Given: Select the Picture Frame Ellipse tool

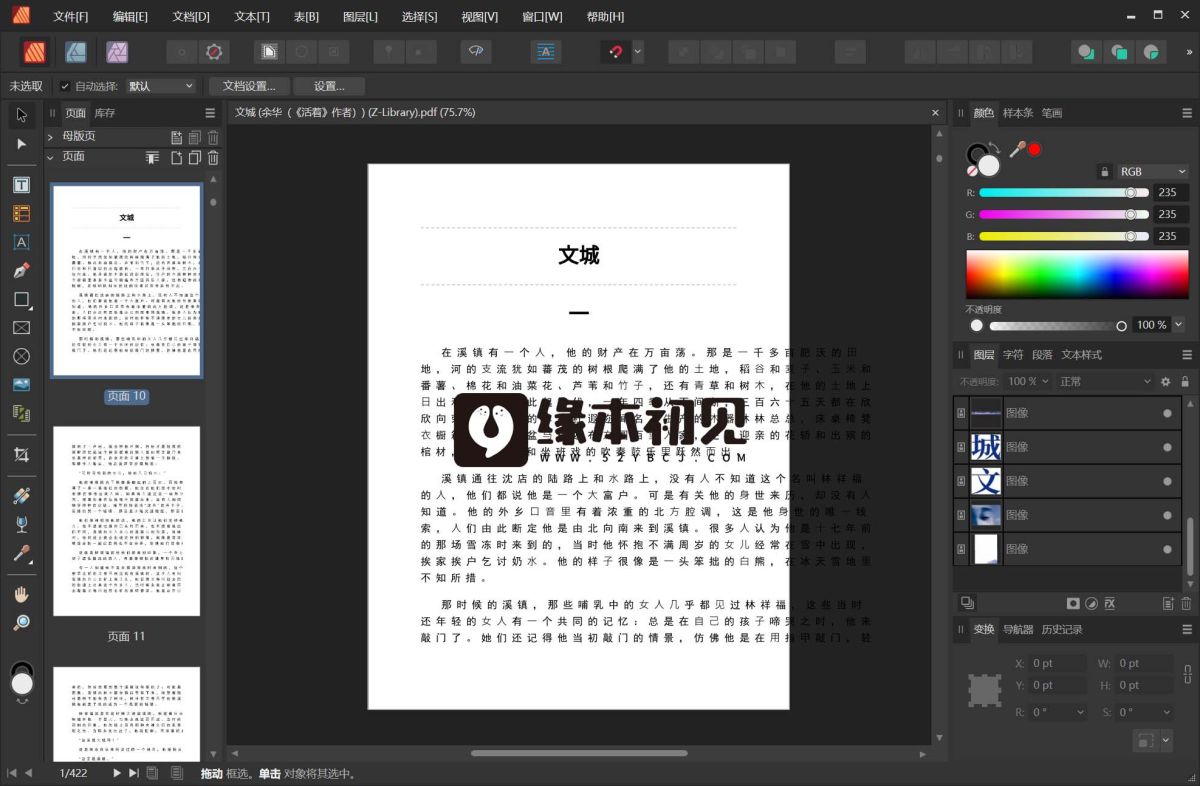Looking at the screenshot, I should pos(22,356).
